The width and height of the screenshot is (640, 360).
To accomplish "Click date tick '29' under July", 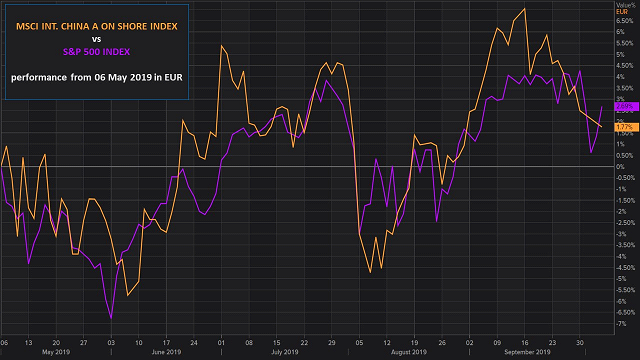I will coord(332,343).
